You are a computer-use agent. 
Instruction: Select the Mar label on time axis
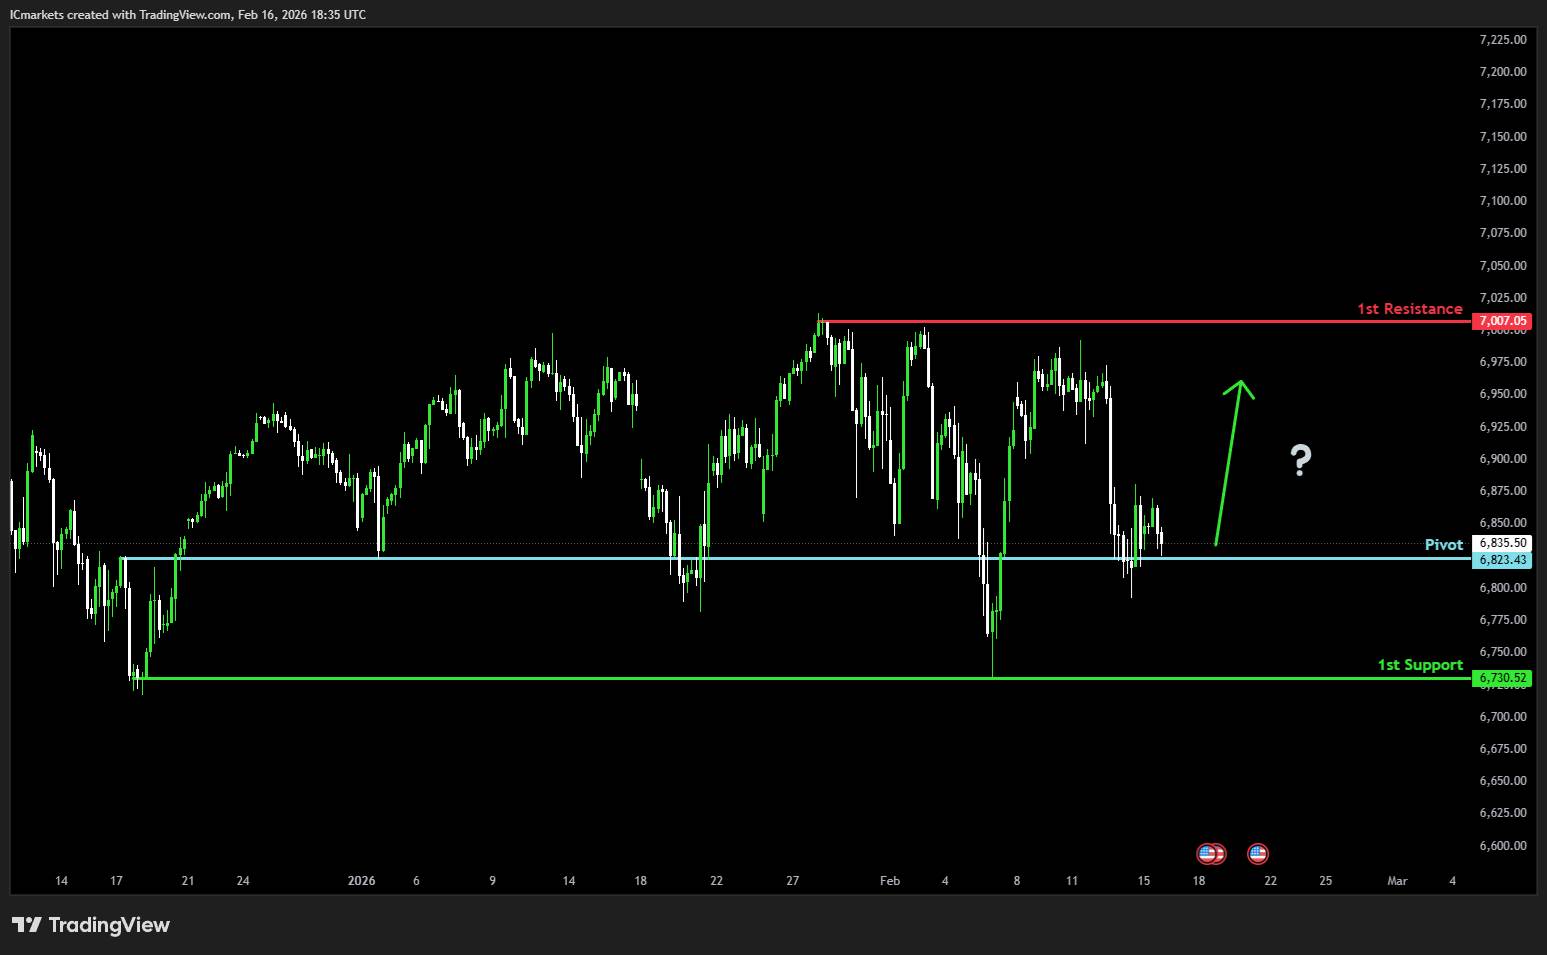click(x=1396, y=881)
